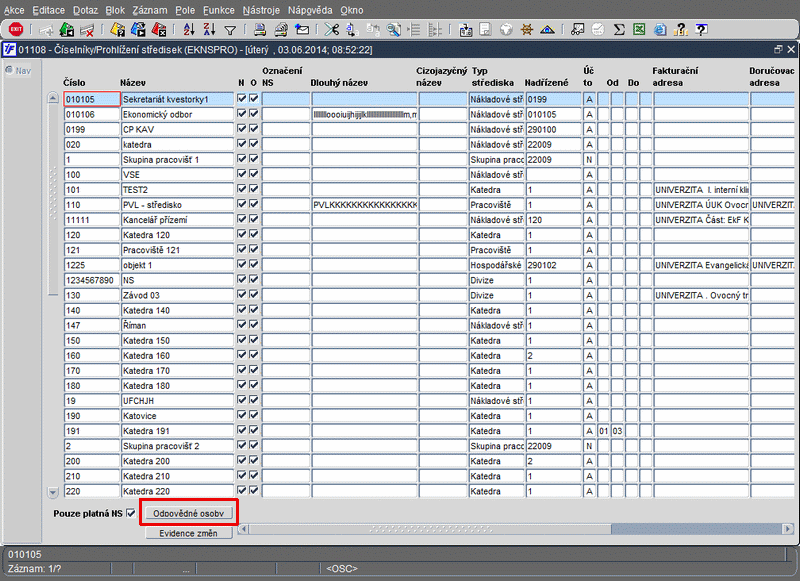Click the record list scroll-up arrow
The width and height of the screenshot is (800, 581).
(x=53, y=97)
